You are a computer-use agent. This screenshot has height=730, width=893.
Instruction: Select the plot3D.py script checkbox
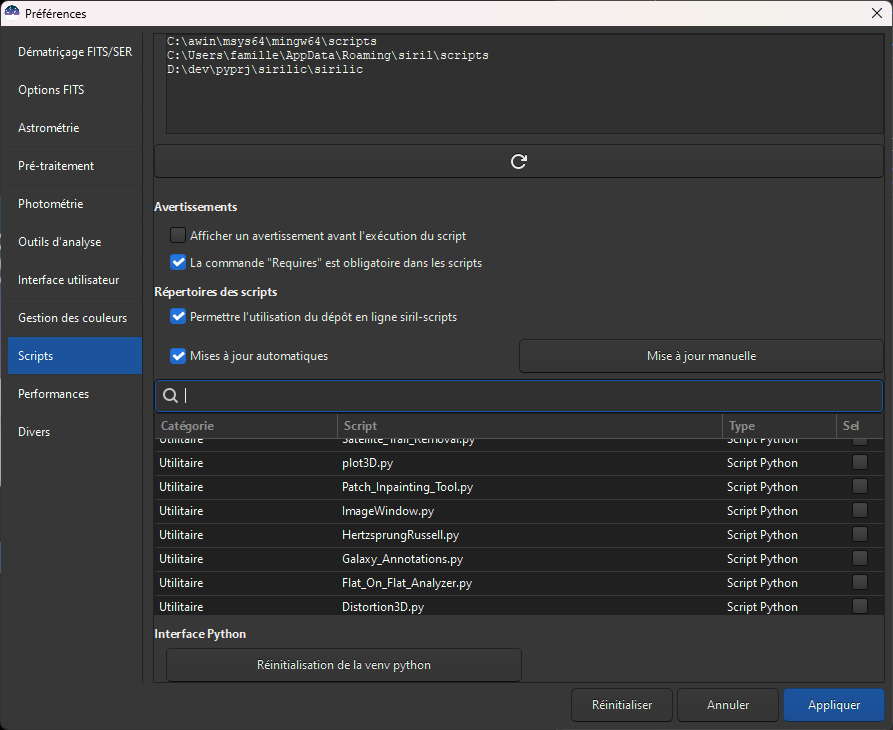(859, 463)
